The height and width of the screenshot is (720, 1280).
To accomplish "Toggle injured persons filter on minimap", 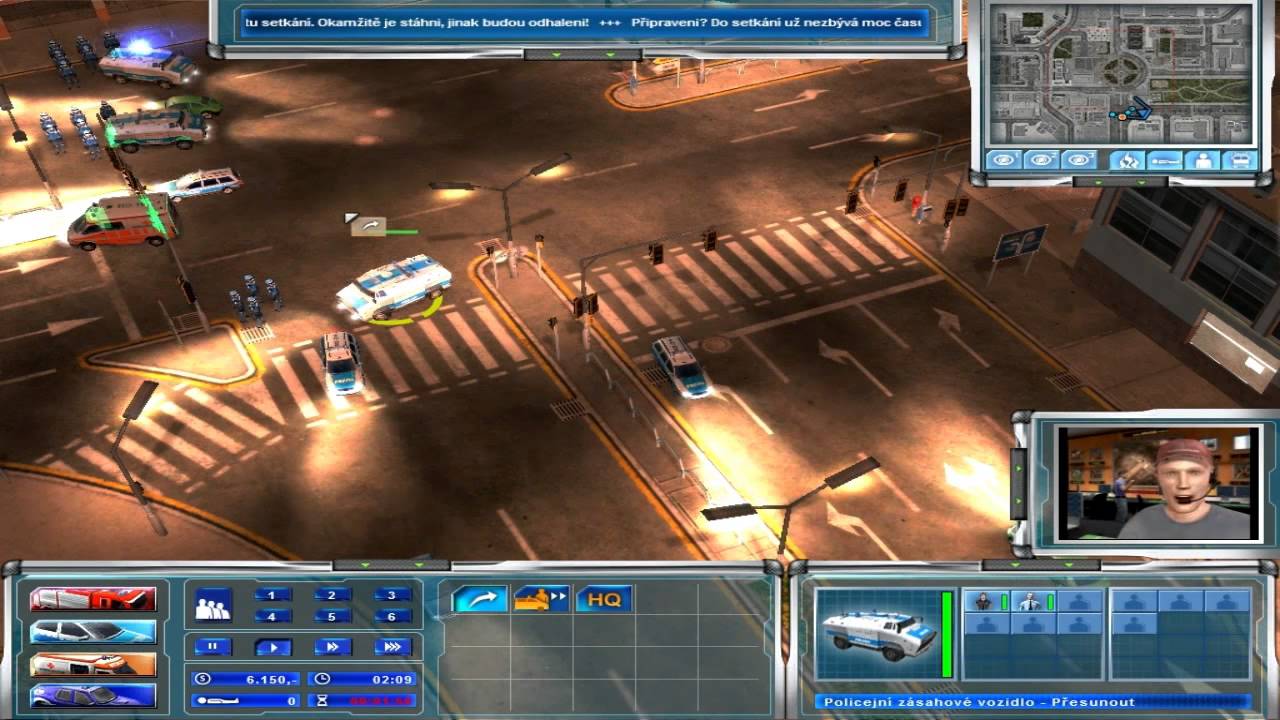I will point(1164,159).
